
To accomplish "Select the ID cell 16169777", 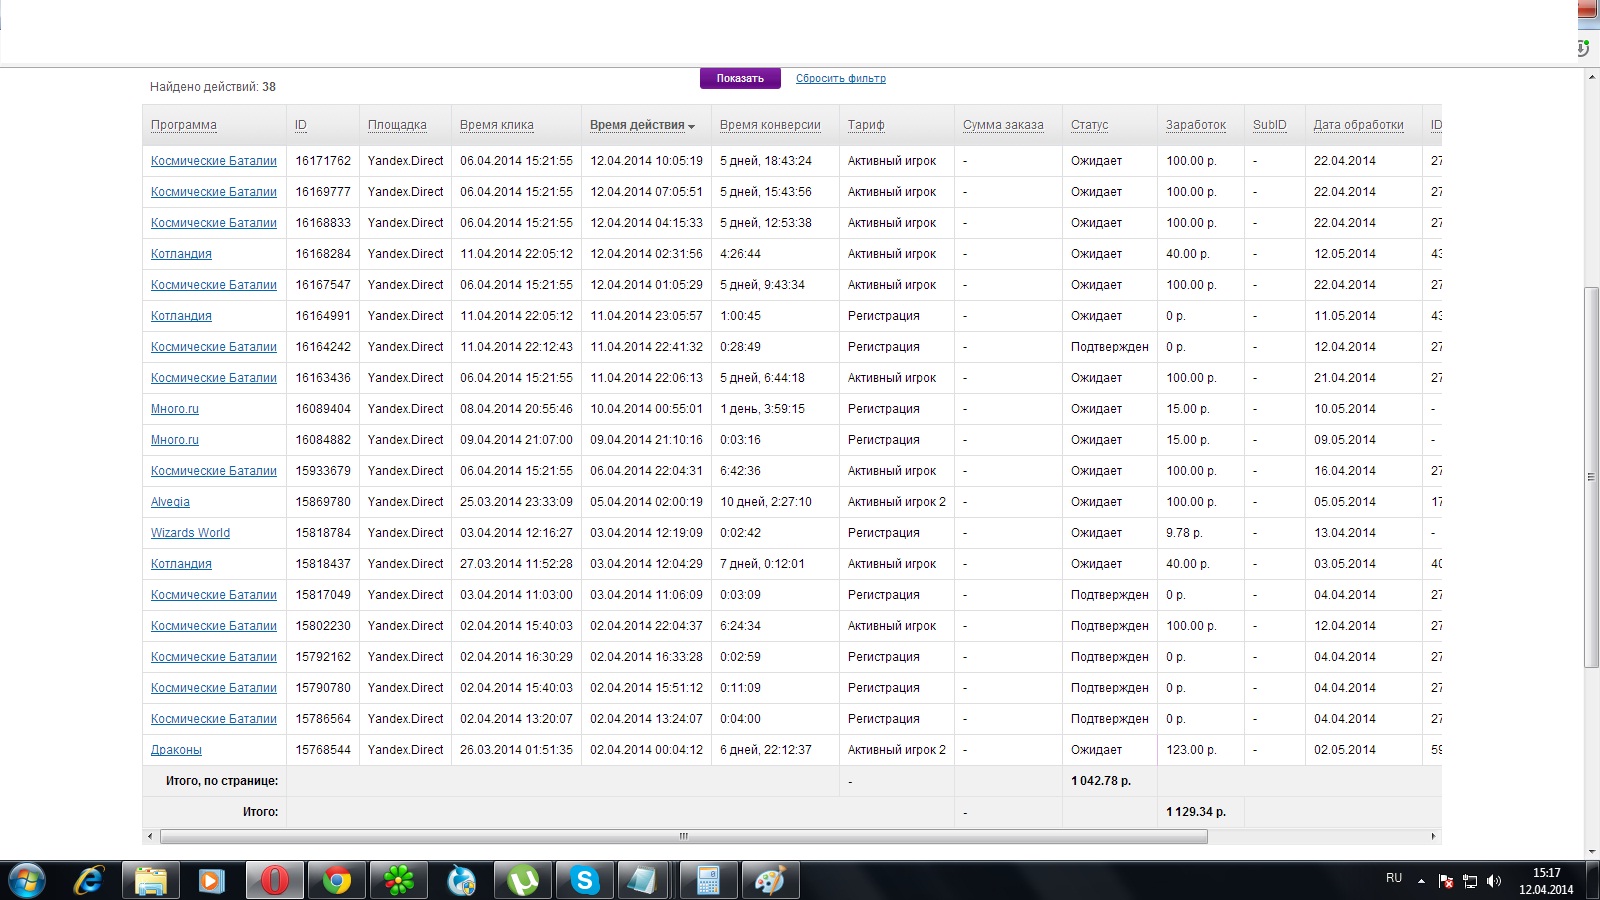I will [323, 192].
